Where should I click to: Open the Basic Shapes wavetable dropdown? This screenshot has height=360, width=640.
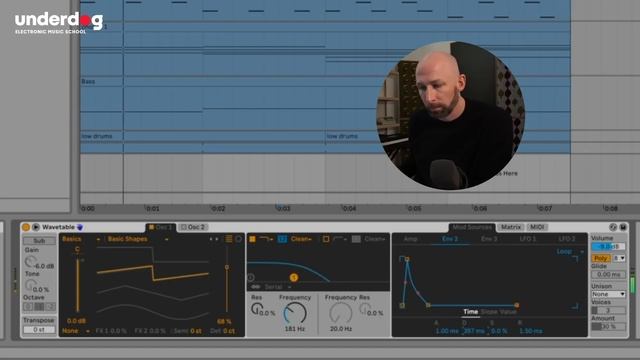click(x=138, y=239)
